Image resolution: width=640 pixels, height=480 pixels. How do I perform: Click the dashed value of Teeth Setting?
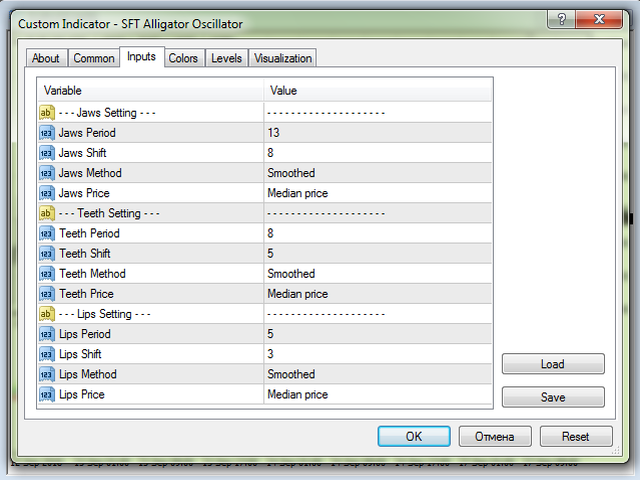click(x=326, y=213)
